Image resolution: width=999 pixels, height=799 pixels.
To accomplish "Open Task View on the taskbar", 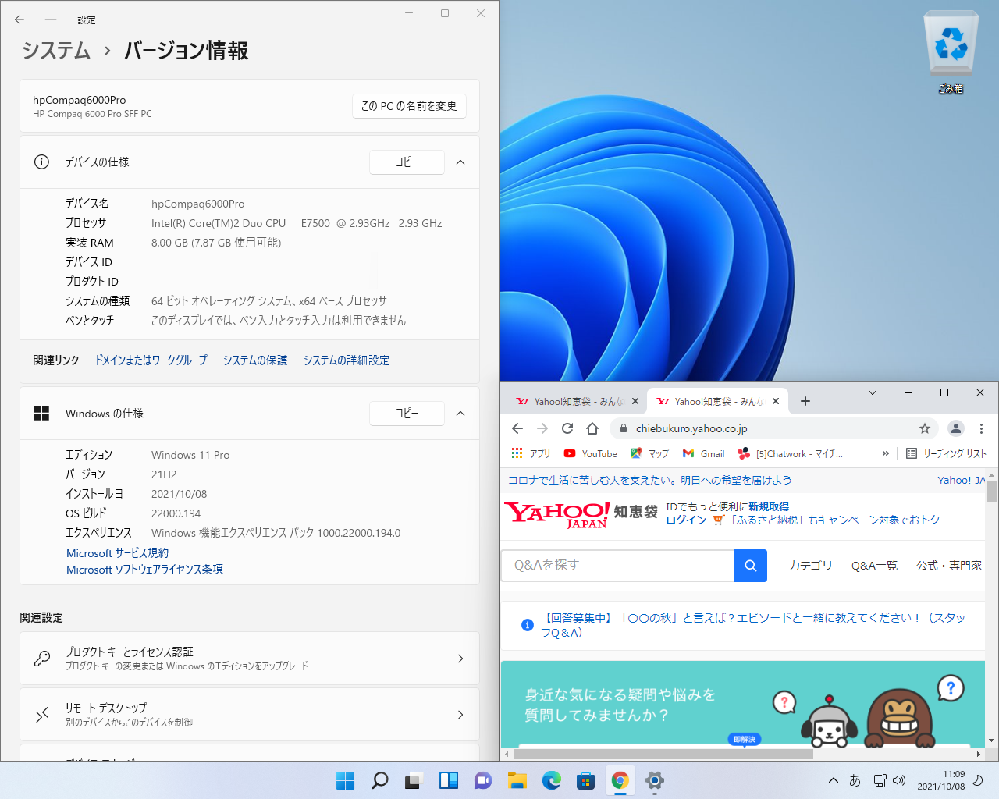I will (x=414, y=781).
